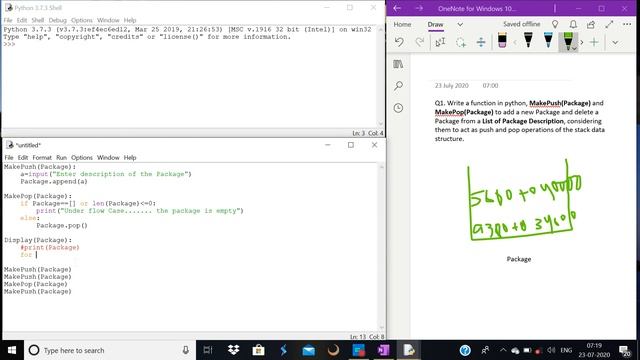
Task: Select the green pen in Draw ribbon
Action: 567,40
